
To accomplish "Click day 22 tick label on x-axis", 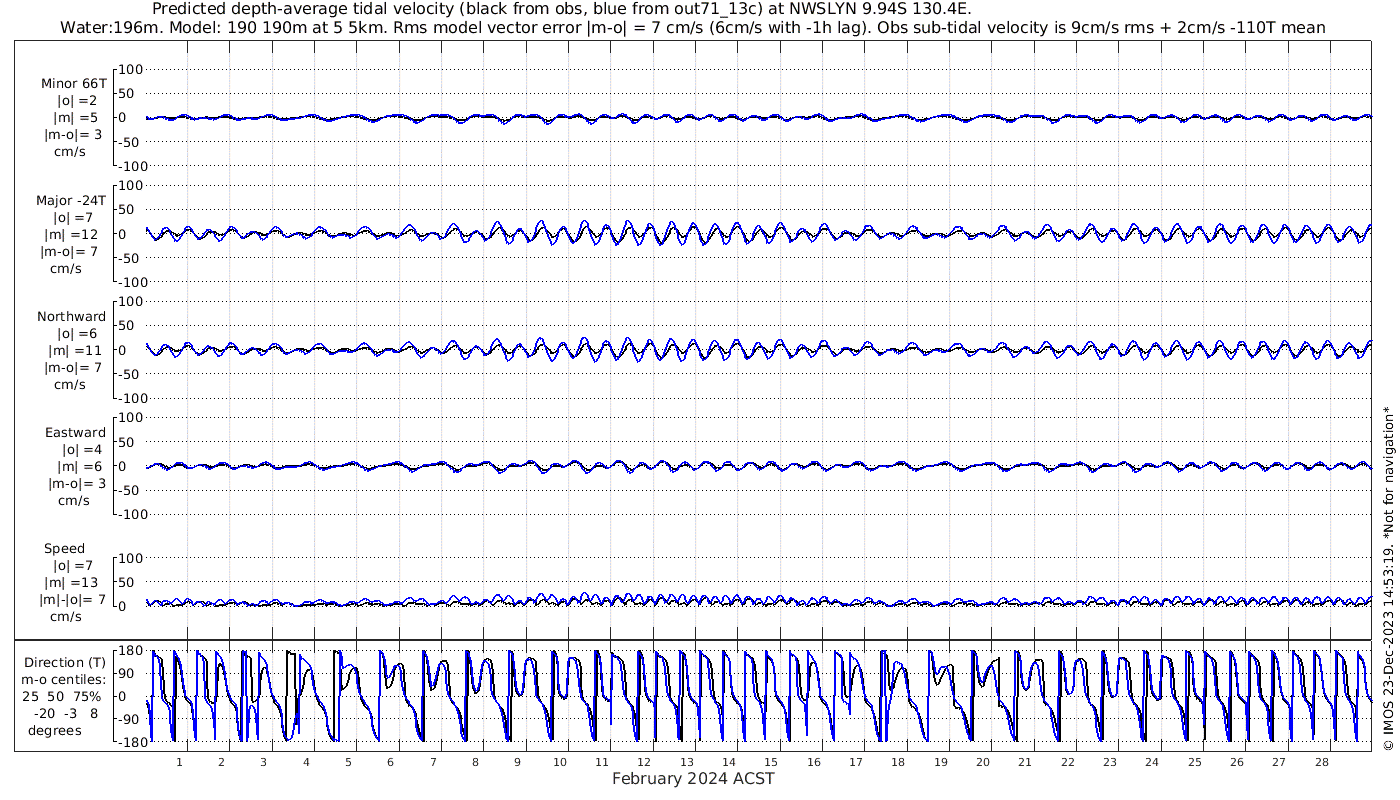I will [x=1067, y=762].
